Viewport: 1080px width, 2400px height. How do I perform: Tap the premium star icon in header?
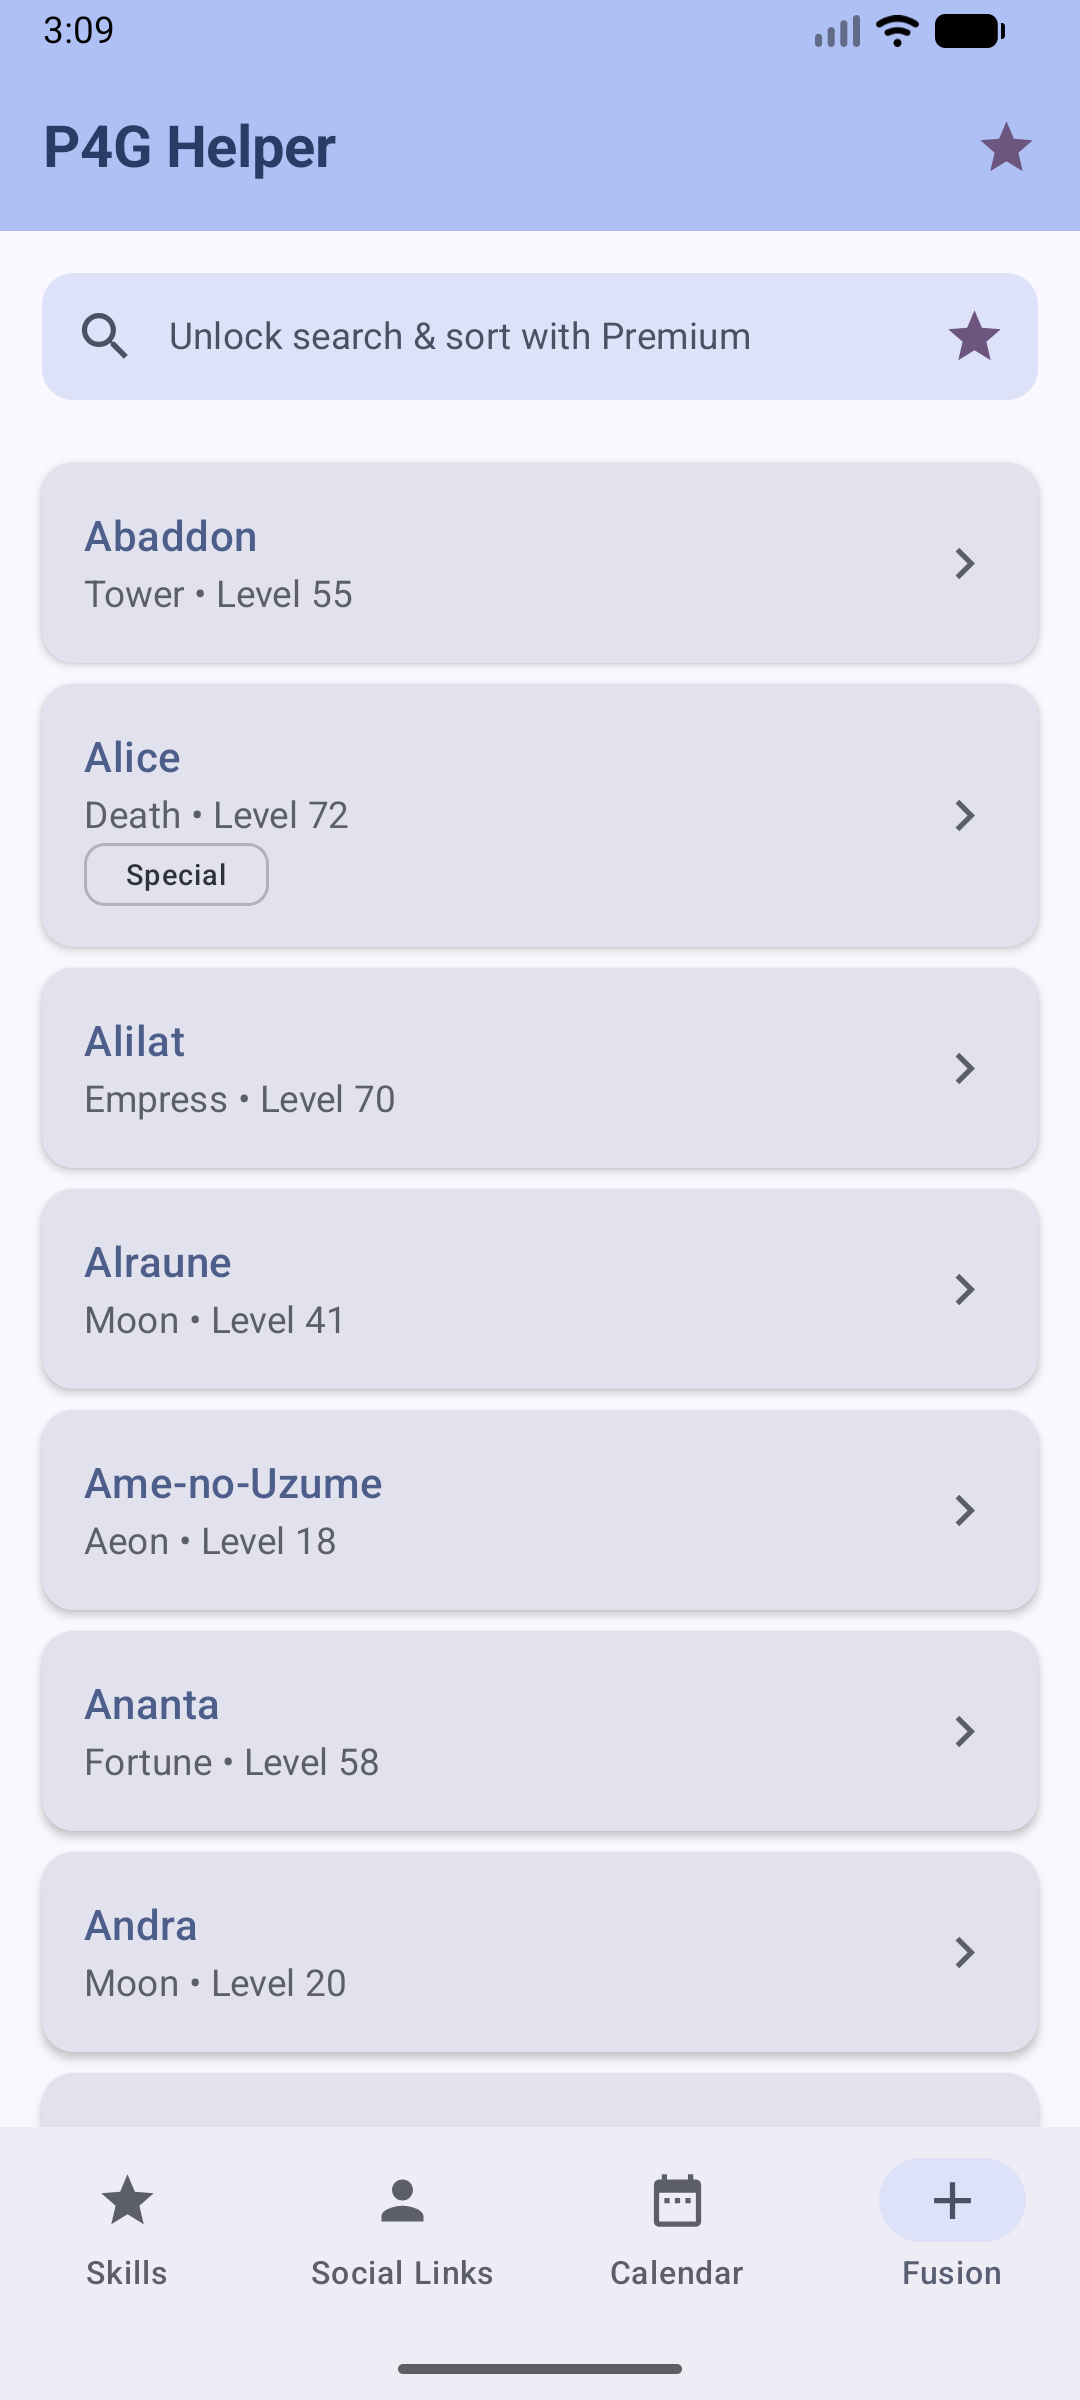tap(1006, 147)
